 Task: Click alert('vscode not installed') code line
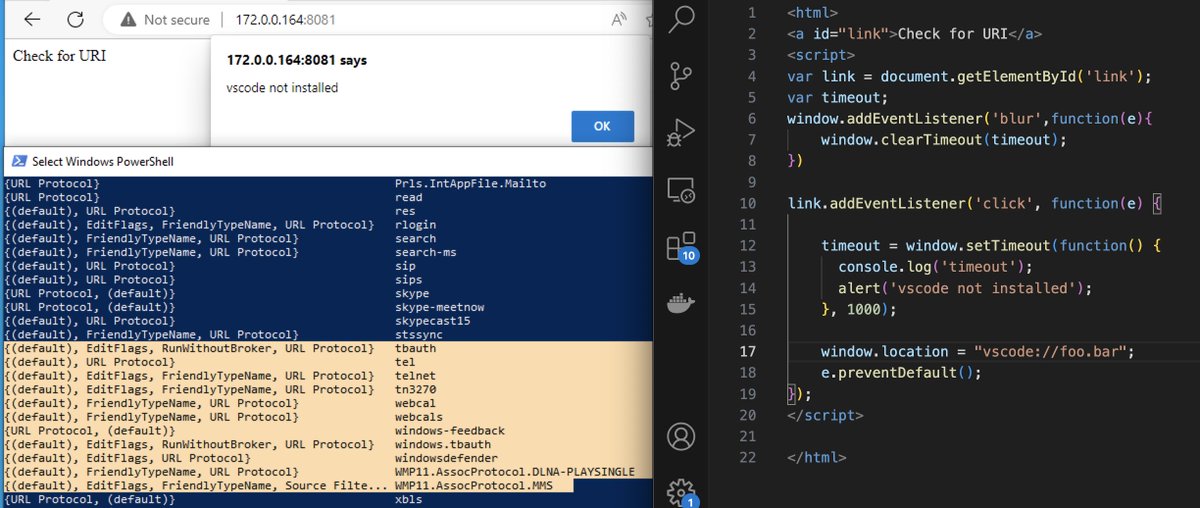point(965,288)
